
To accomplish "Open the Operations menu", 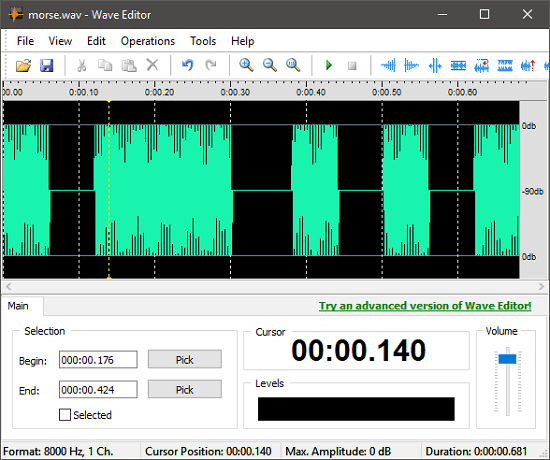I will tap(148, 41).
